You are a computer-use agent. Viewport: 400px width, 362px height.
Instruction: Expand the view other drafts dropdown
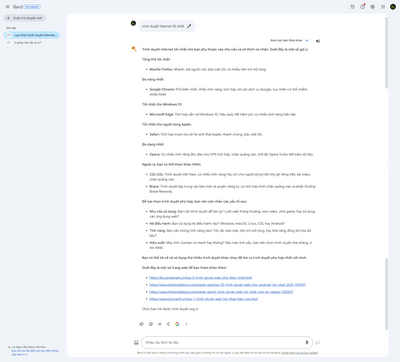coord(290,40)
